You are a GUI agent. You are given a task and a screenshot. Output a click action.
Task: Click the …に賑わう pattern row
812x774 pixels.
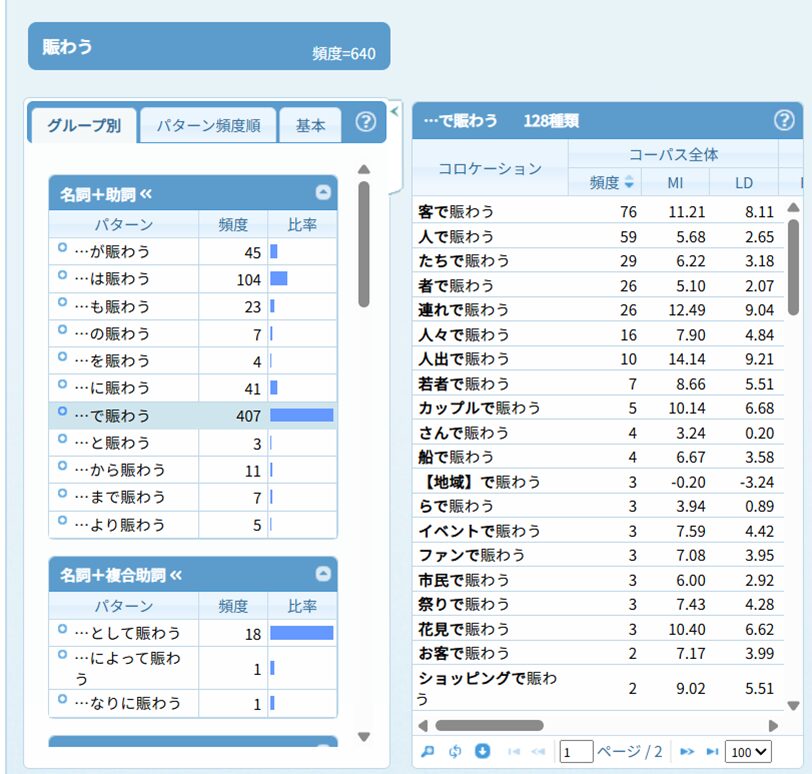pyautogui.click(x=112, y=387)
